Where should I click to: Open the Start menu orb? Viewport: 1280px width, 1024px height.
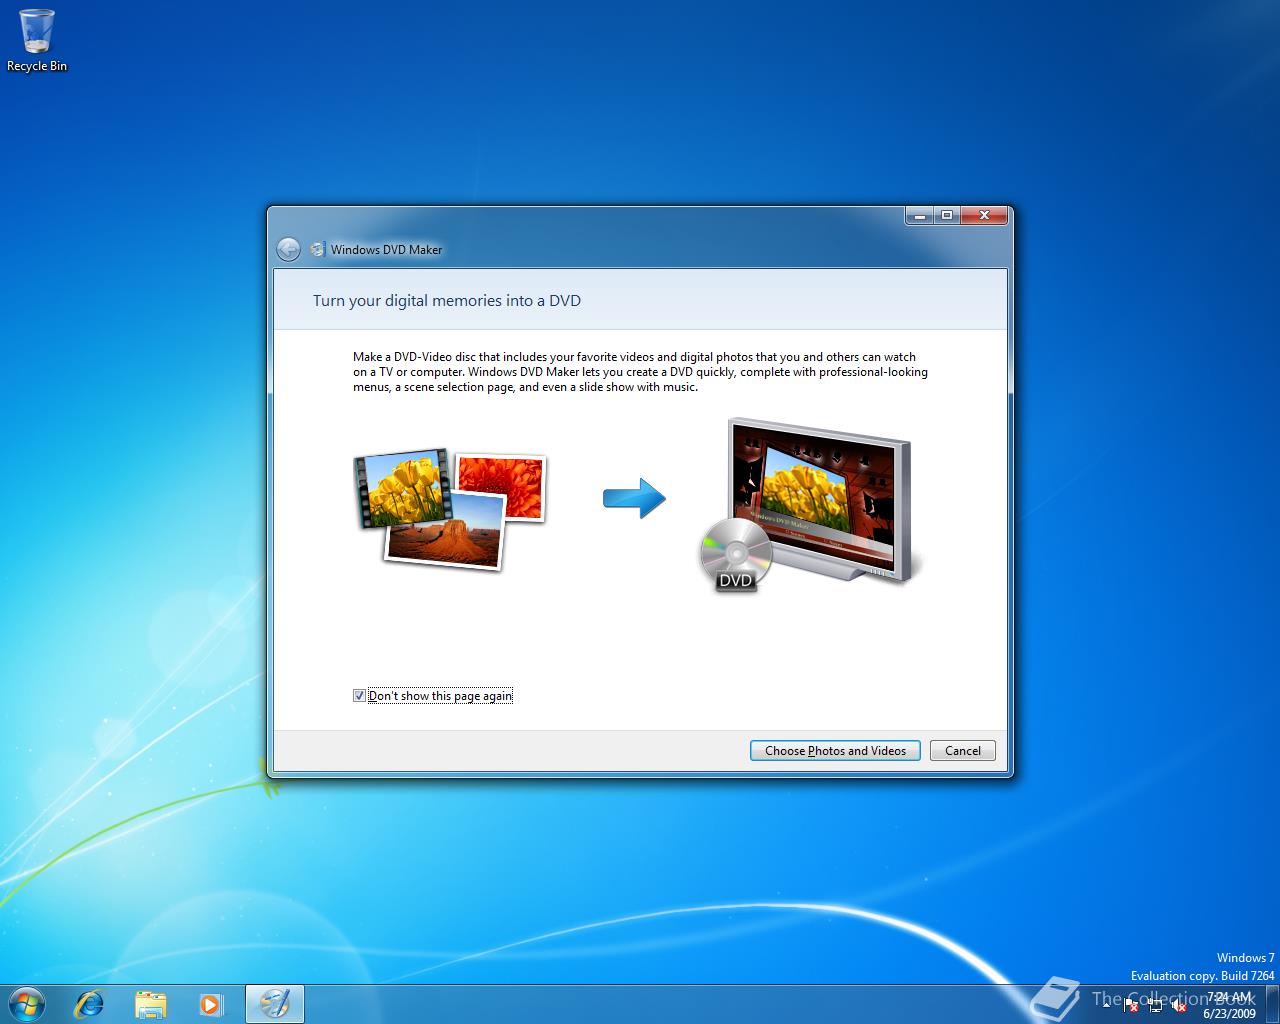click(x=27, y=1003)
